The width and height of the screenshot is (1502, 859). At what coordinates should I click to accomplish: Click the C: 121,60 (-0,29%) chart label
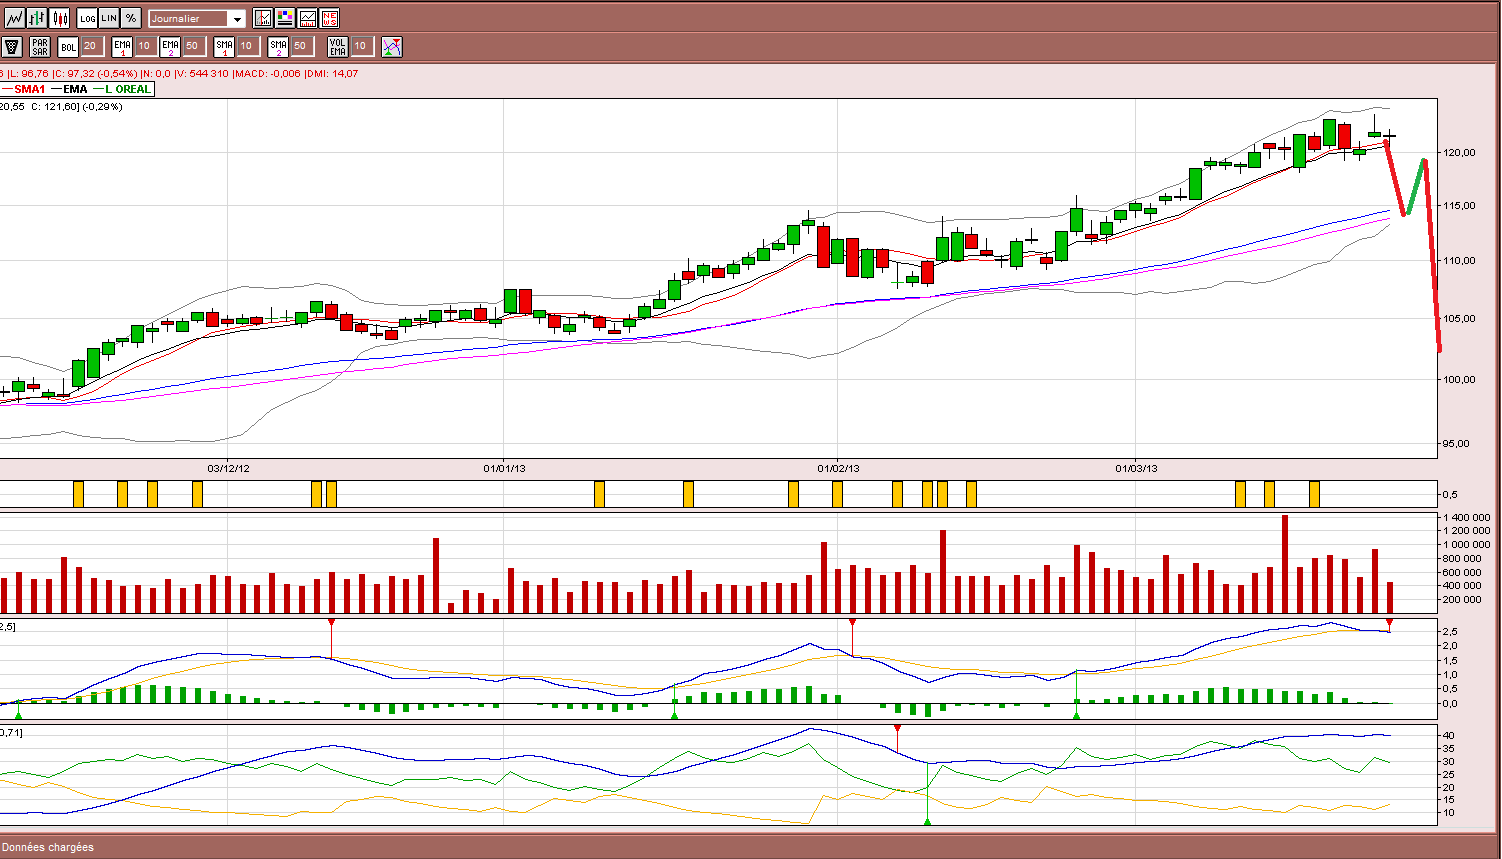(77, 106)
